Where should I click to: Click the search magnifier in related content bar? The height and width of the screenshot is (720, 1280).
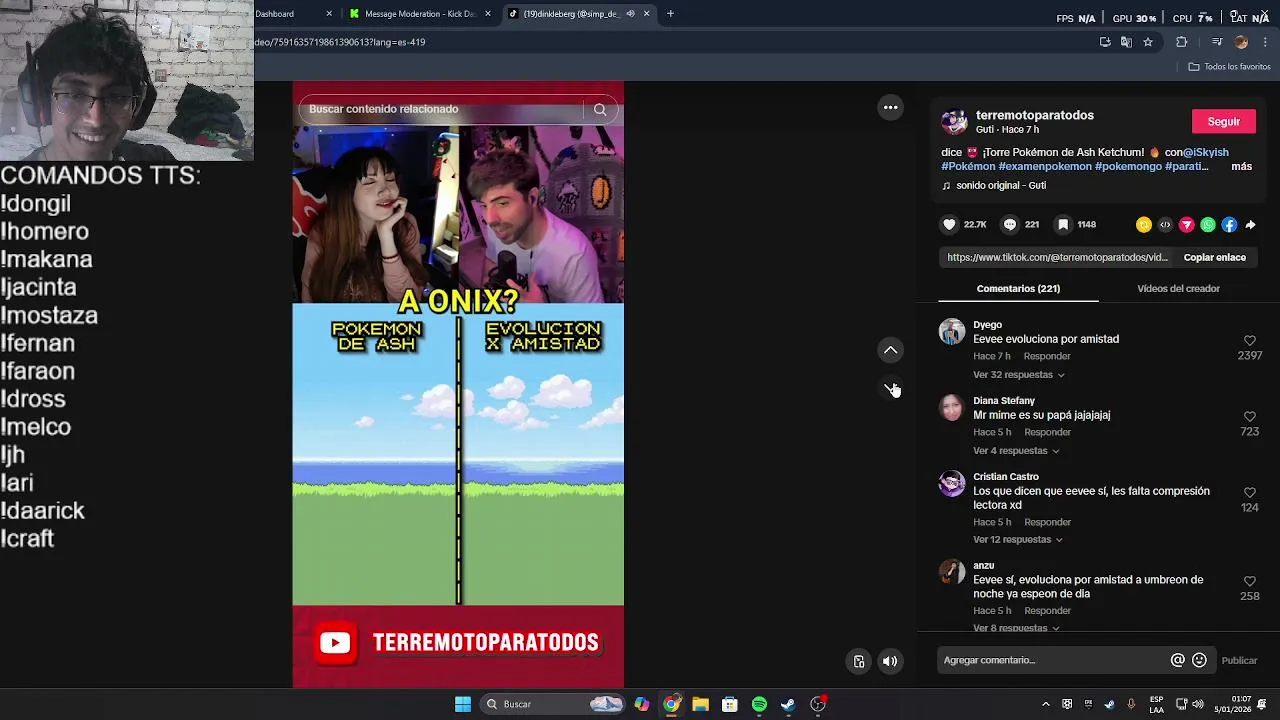click(x=600, y=109)
